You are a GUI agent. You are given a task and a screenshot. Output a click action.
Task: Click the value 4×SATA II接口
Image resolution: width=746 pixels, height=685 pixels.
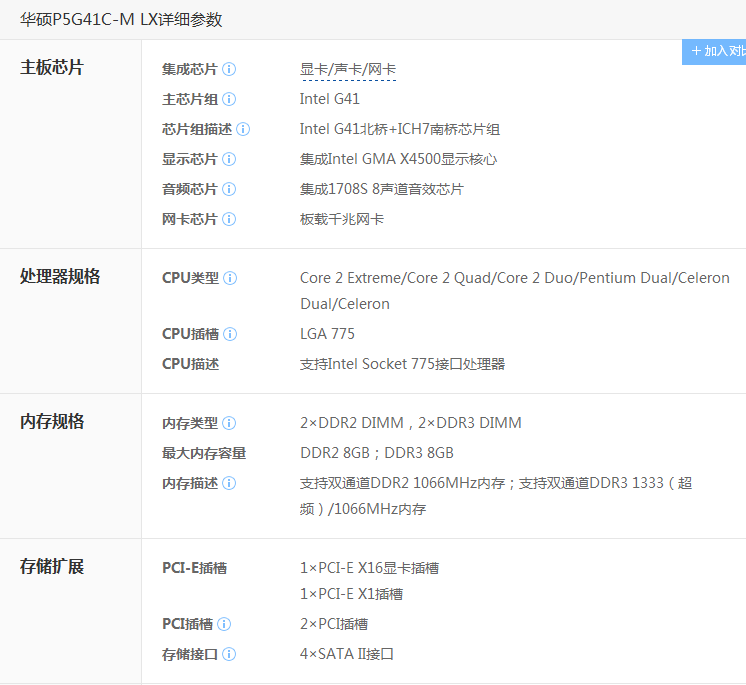point(347,654)
